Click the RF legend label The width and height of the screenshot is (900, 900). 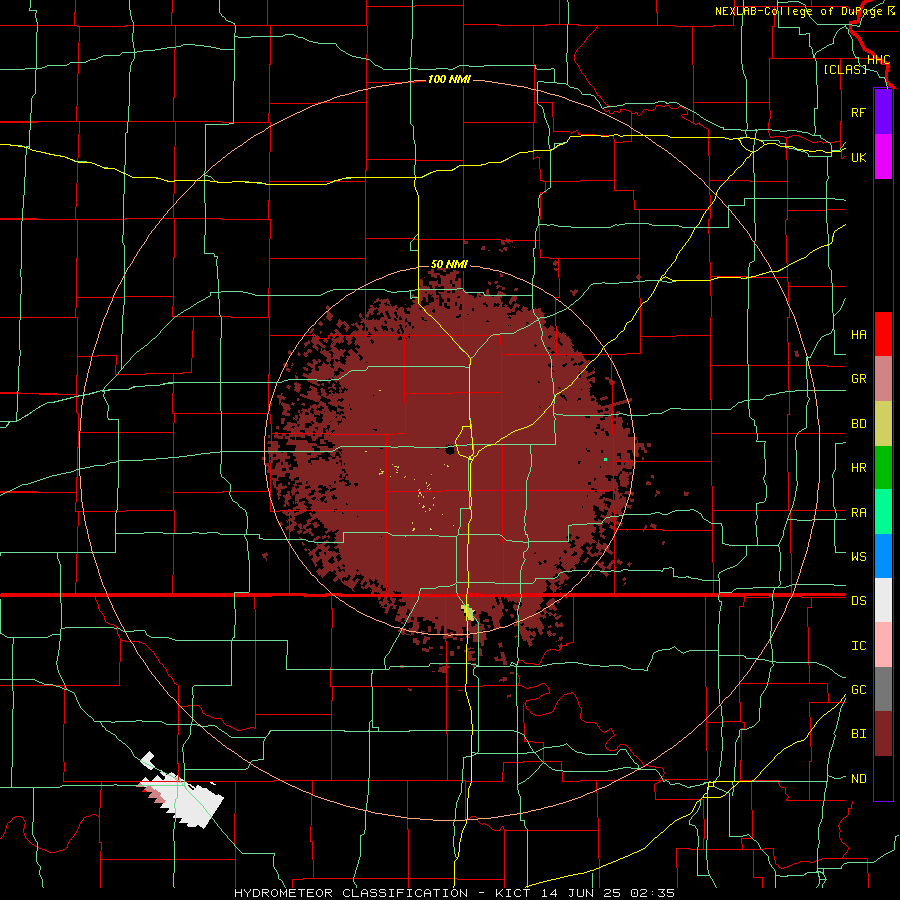(858, 112)
